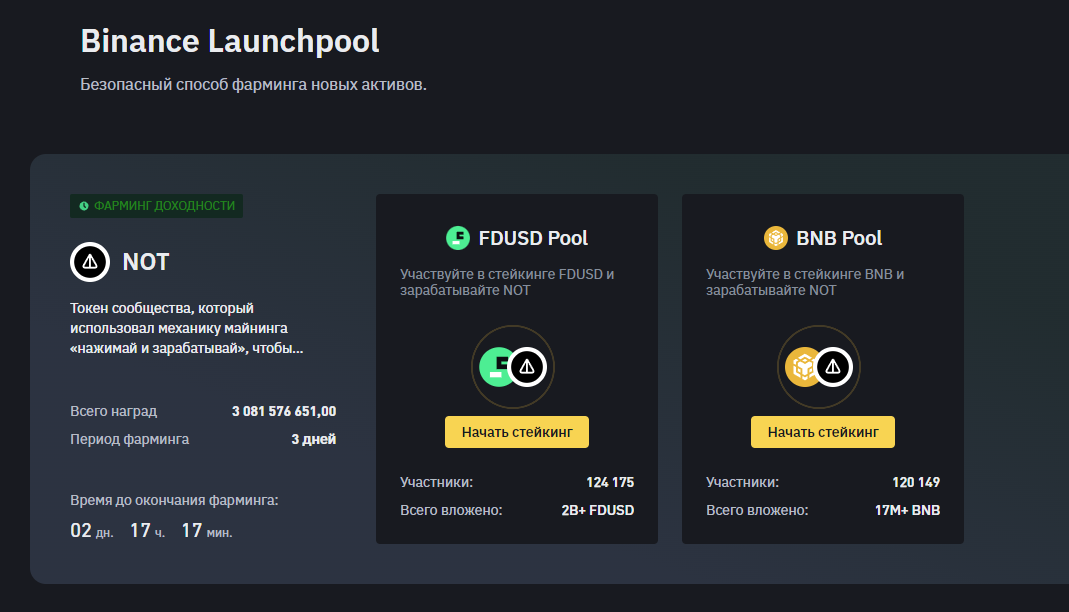The height and width of the screenshot is (612, 1069).
Task: Select the NOT token name
Action: [x=146, y=262]
